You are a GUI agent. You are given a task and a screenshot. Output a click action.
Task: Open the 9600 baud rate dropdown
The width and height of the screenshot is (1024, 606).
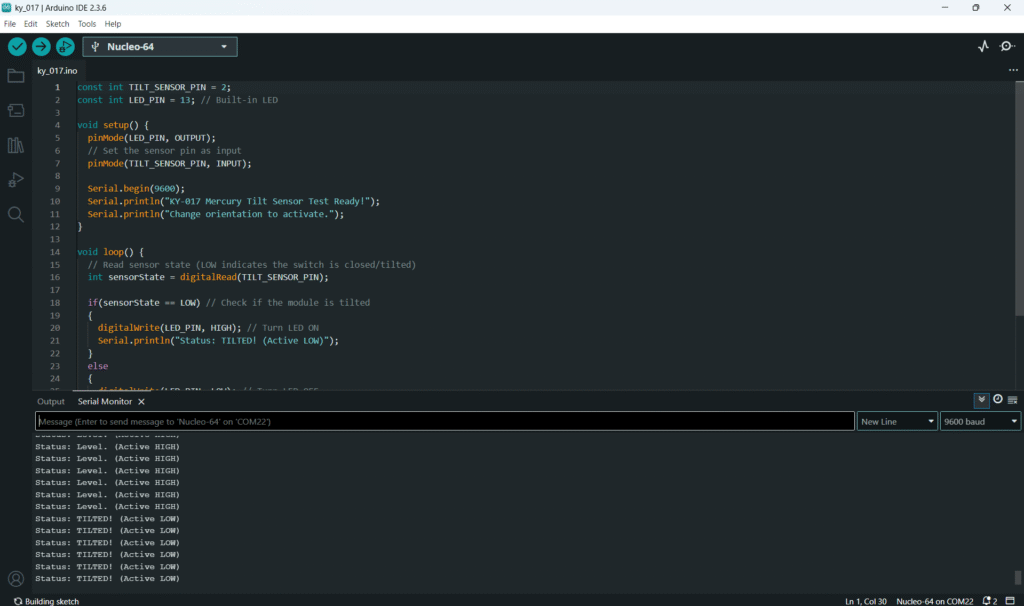(980, 422)
